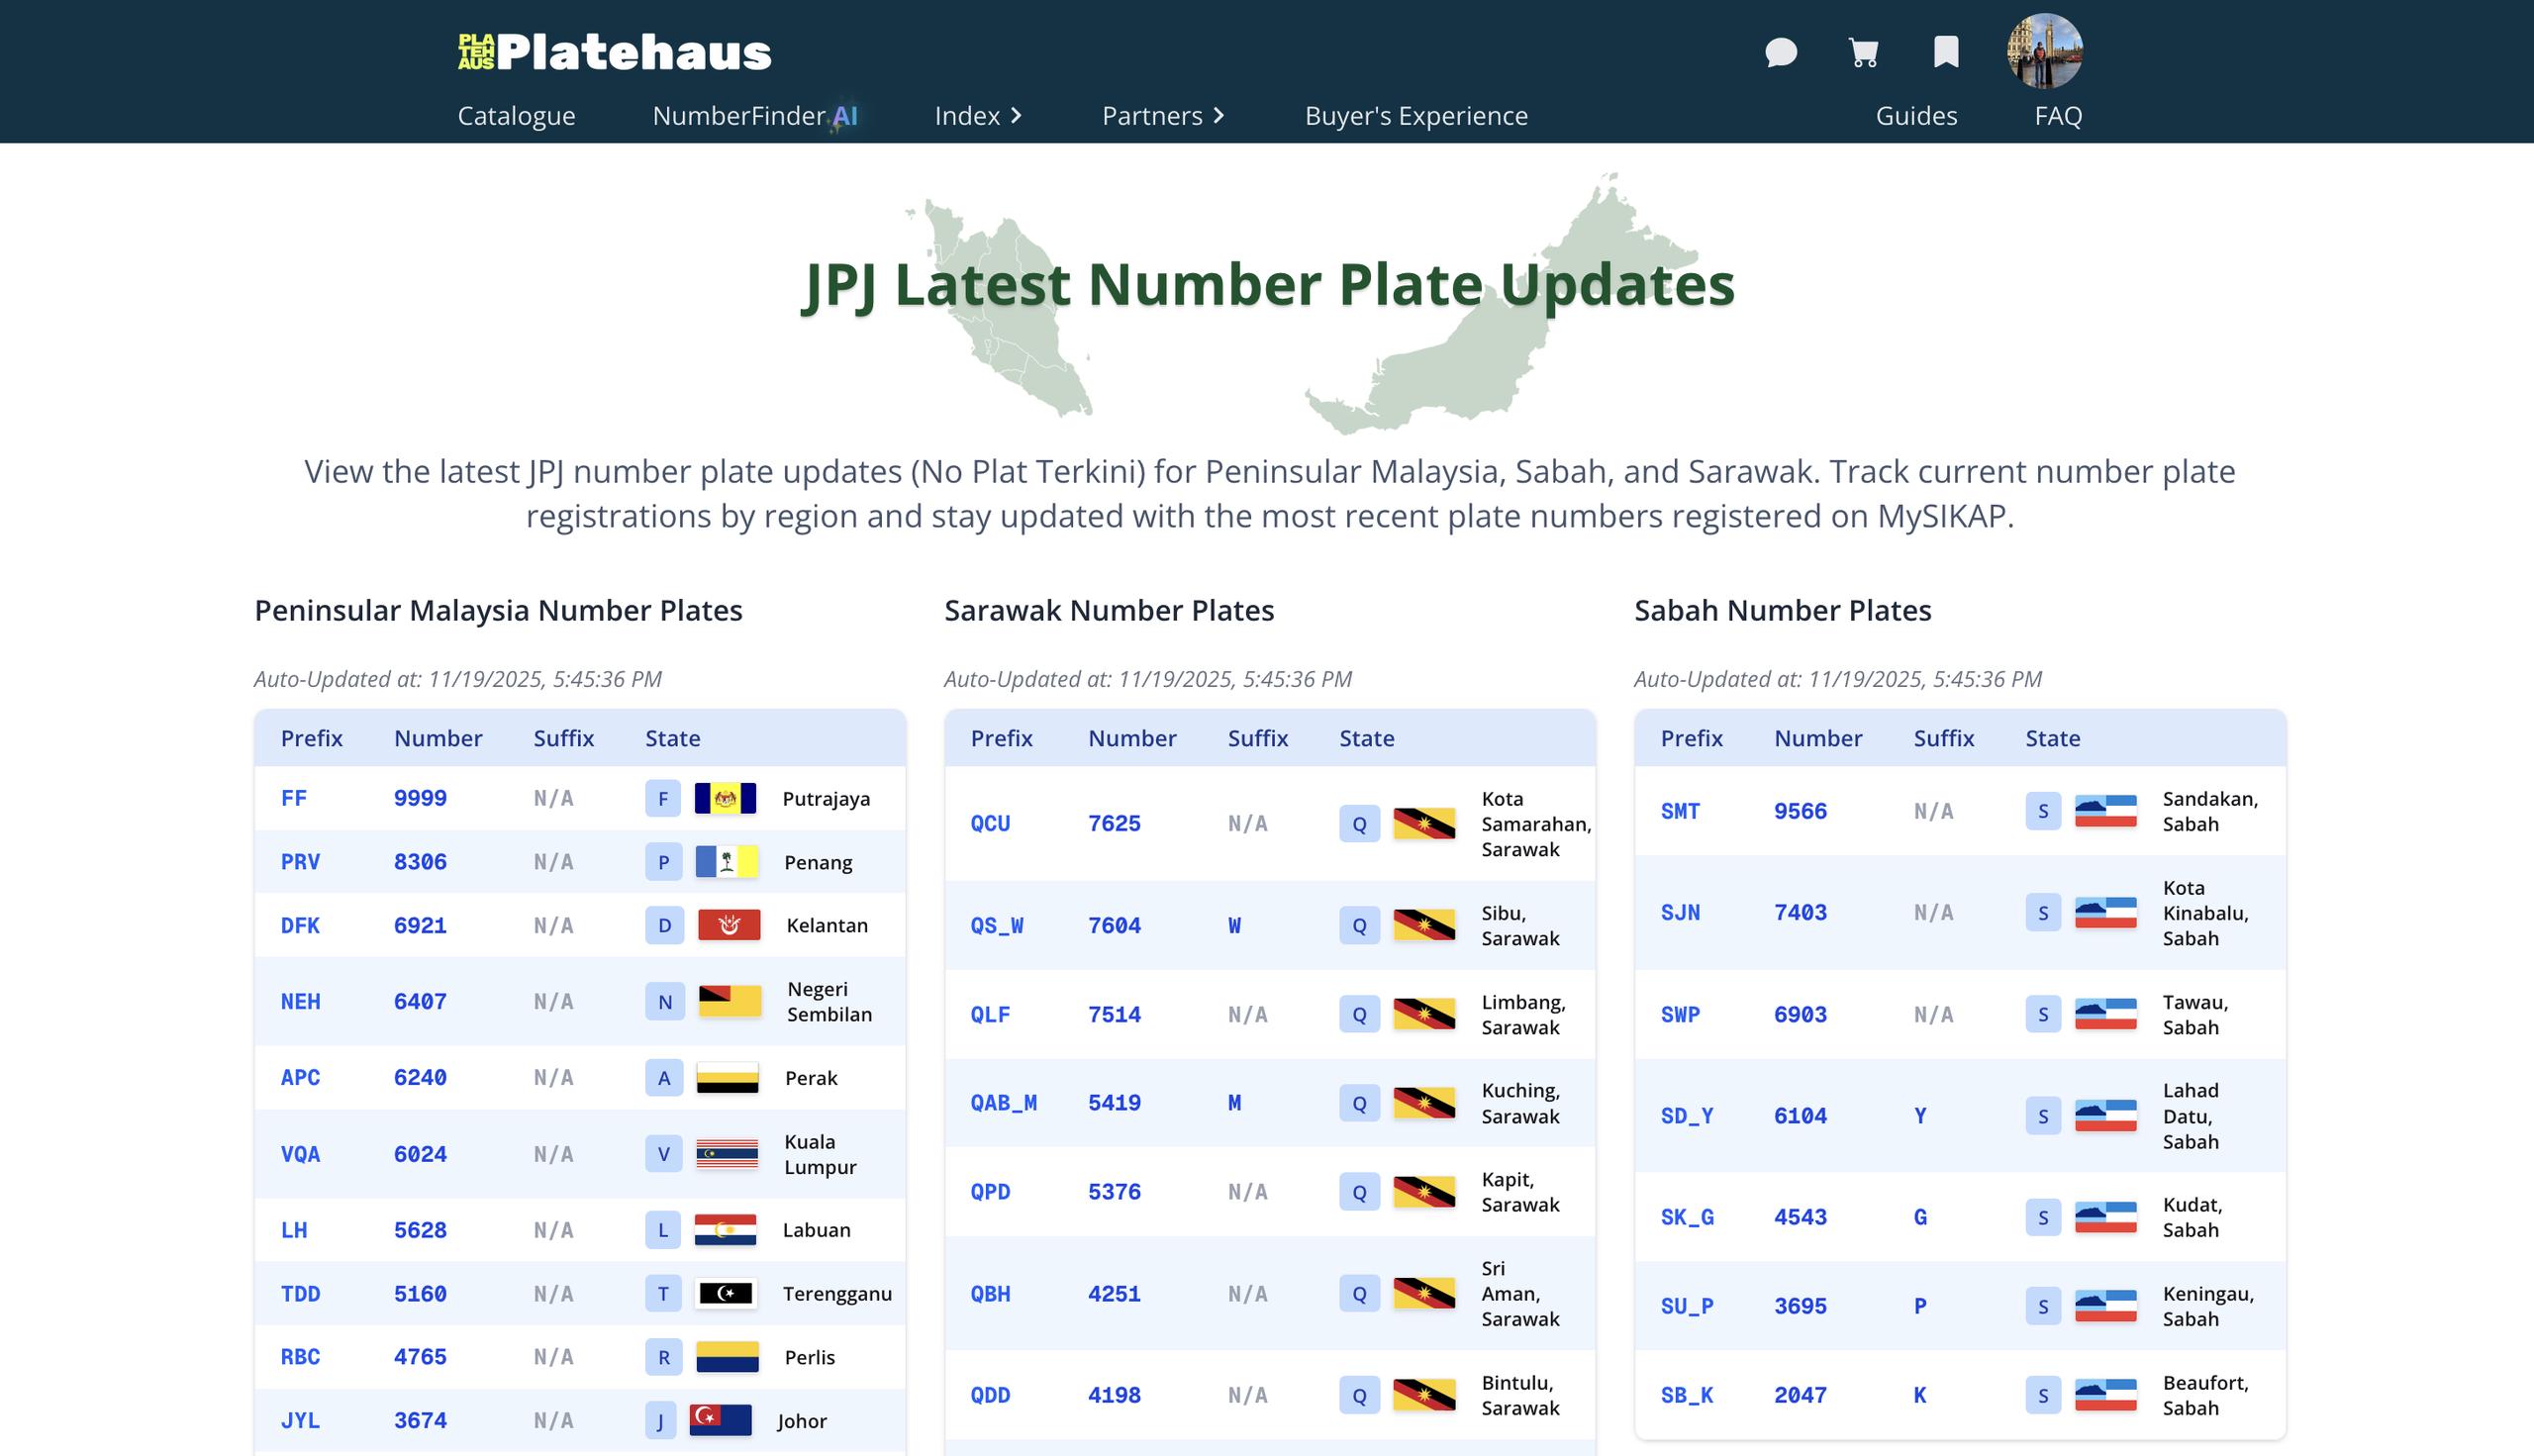Click the Sarawak flag in QCU row
The height and width of the screenshot is (1456, 2534).
click(x=1423, y=824)
